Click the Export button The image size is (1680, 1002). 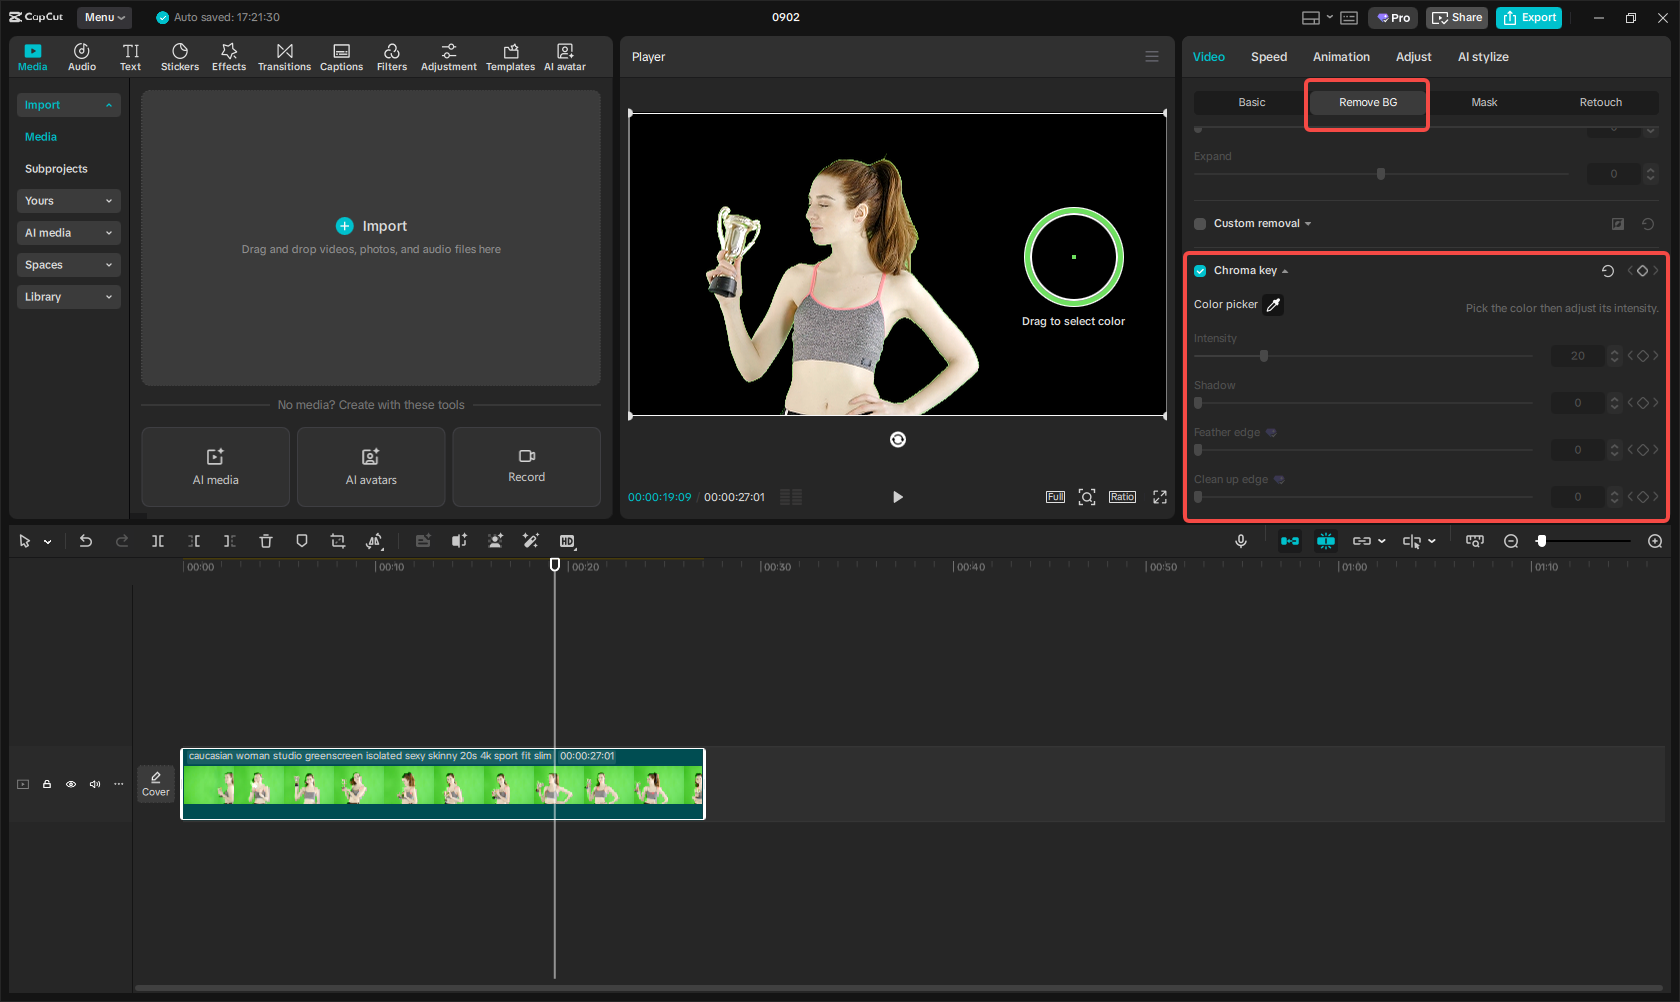[1528, 18]
